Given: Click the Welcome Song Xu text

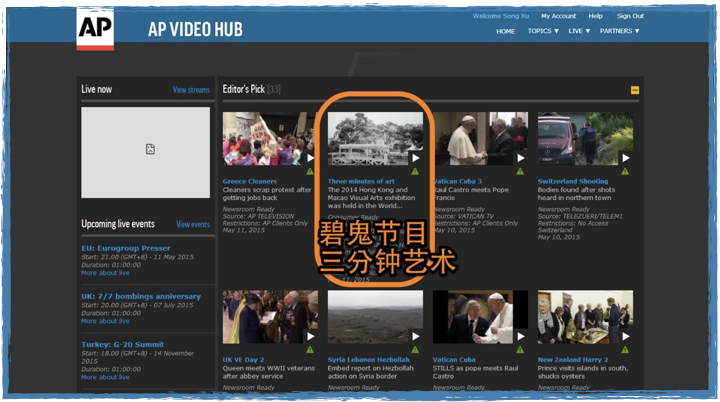Looking at the screenshot, I should (501, 16).
